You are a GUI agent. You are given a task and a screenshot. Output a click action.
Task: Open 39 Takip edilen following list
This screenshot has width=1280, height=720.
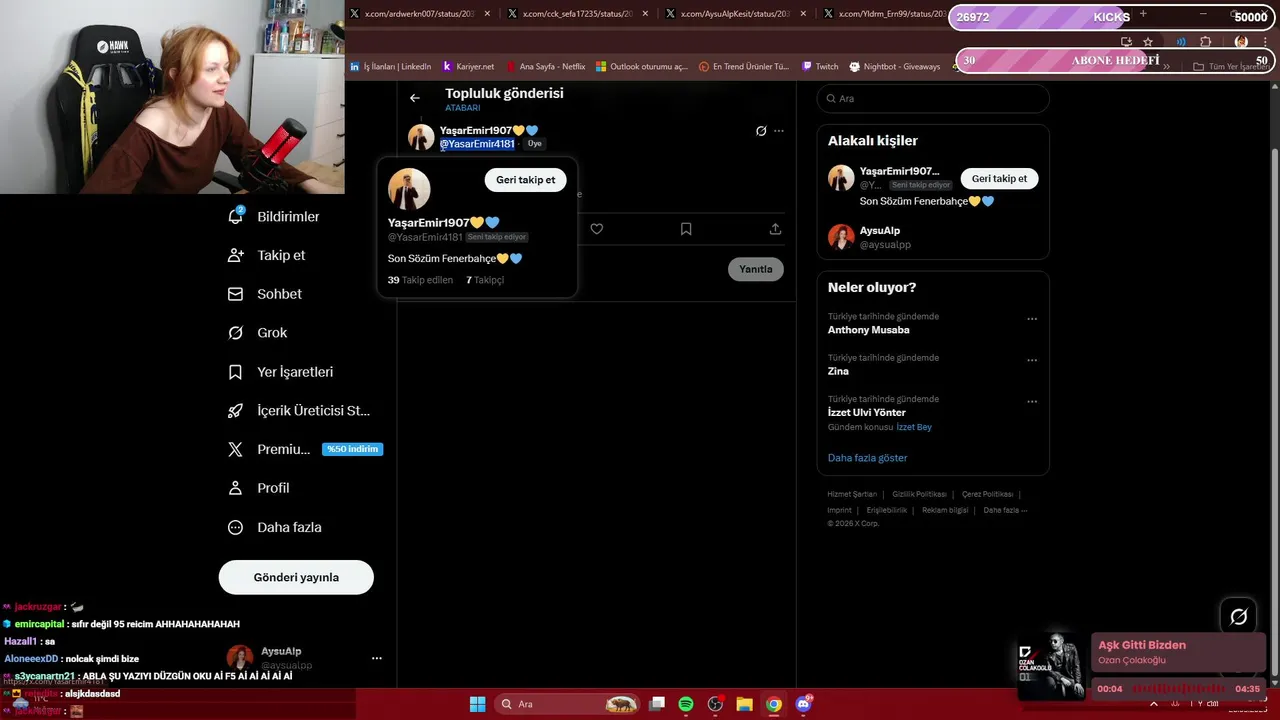pos(420,280)
